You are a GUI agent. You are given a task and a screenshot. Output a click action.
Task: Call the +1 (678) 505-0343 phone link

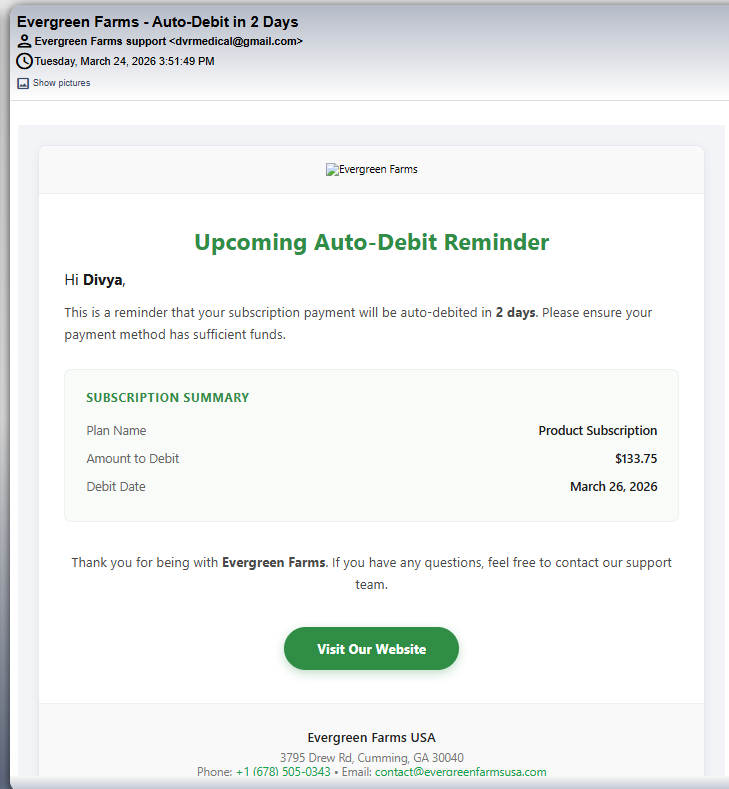[x=283, y=772]
